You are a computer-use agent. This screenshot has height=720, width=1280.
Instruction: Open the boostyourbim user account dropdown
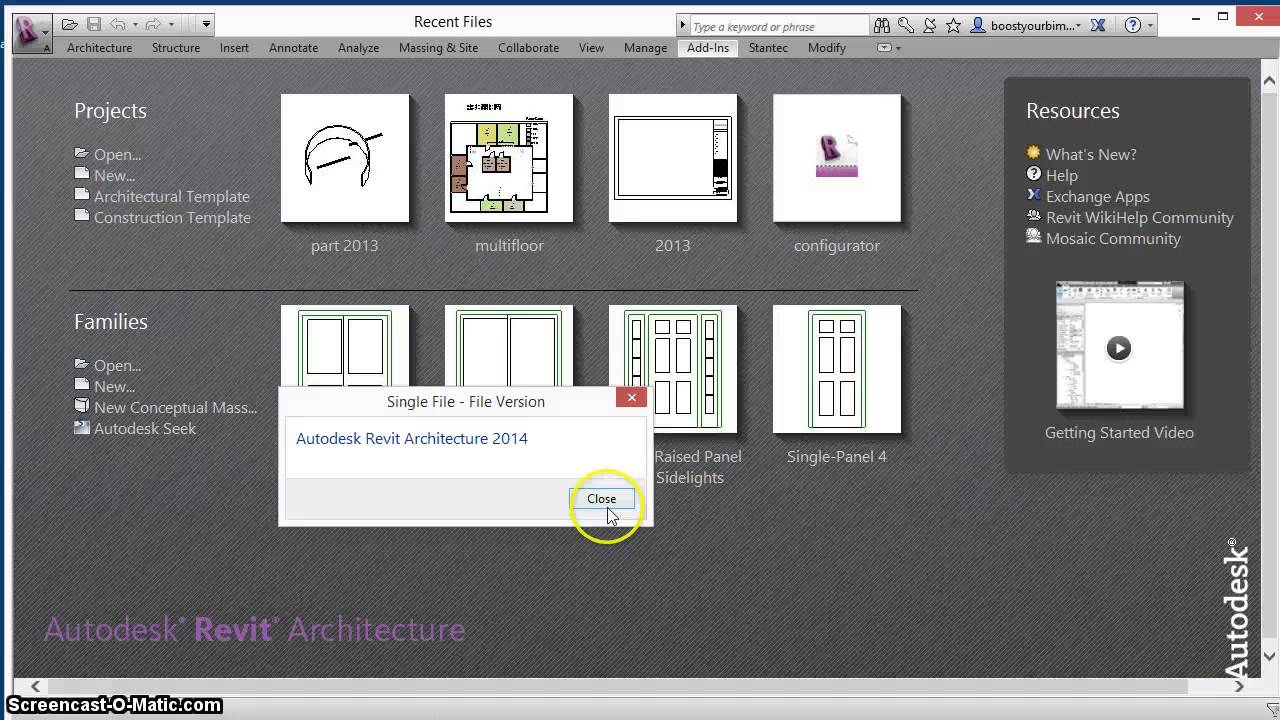[x=1026, y=25]
